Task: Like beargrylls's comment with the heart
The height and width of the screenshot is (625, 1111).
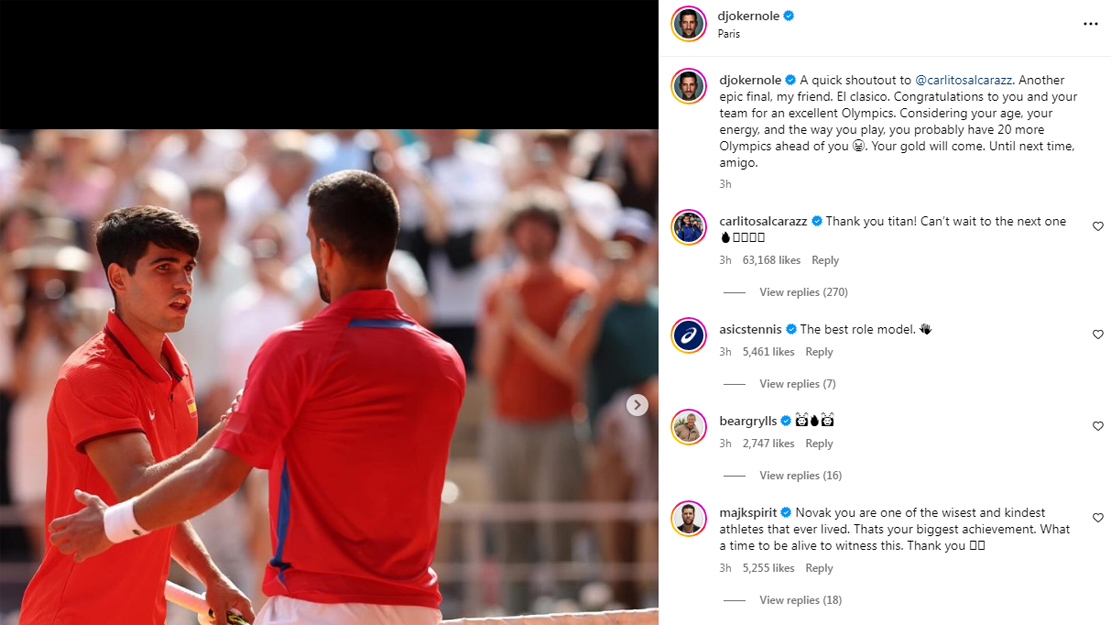Action: point(1098,426)
